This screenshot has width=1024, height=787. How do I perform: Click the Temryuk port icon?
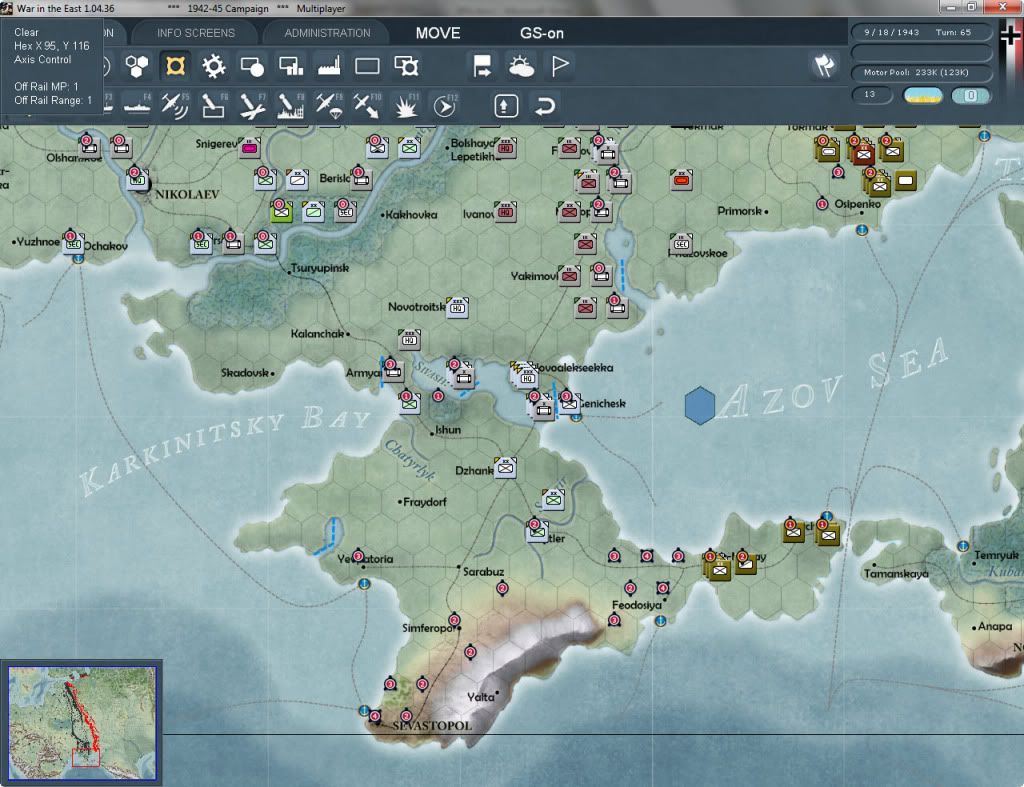tap(963, 545)
